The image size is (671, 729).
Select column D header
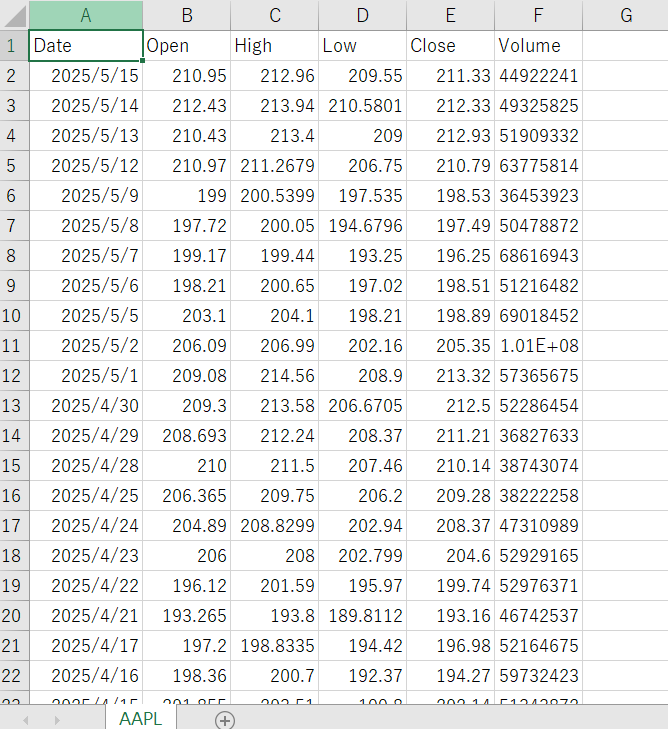pos(362,15)
